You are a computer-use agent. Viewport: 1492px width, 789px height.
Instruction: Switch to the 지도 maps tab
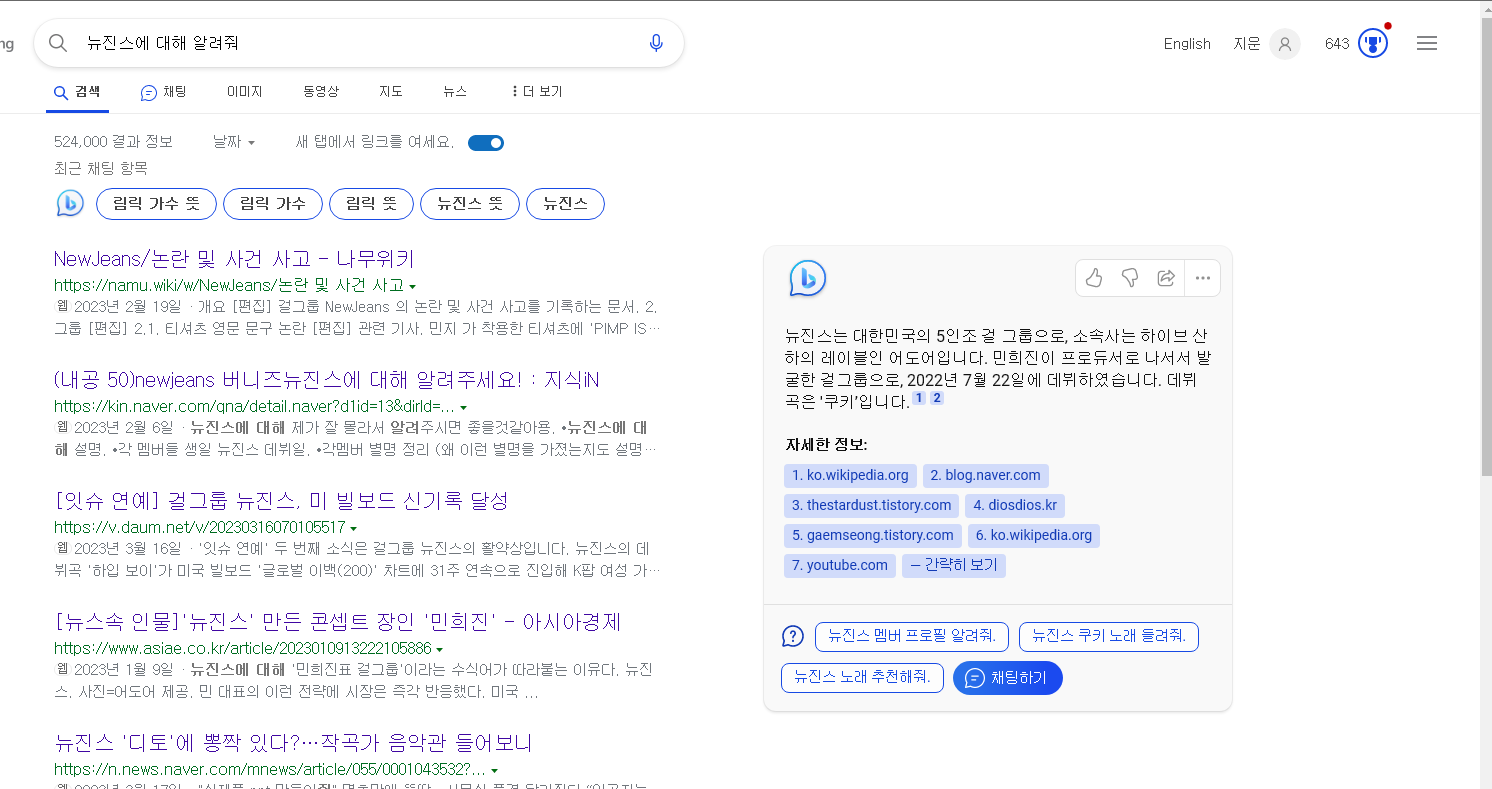pos(391,91)
